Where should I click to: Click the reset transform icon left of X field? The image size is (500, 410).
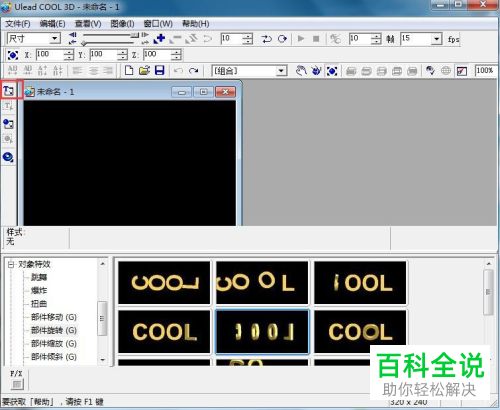tap(13, 55)
